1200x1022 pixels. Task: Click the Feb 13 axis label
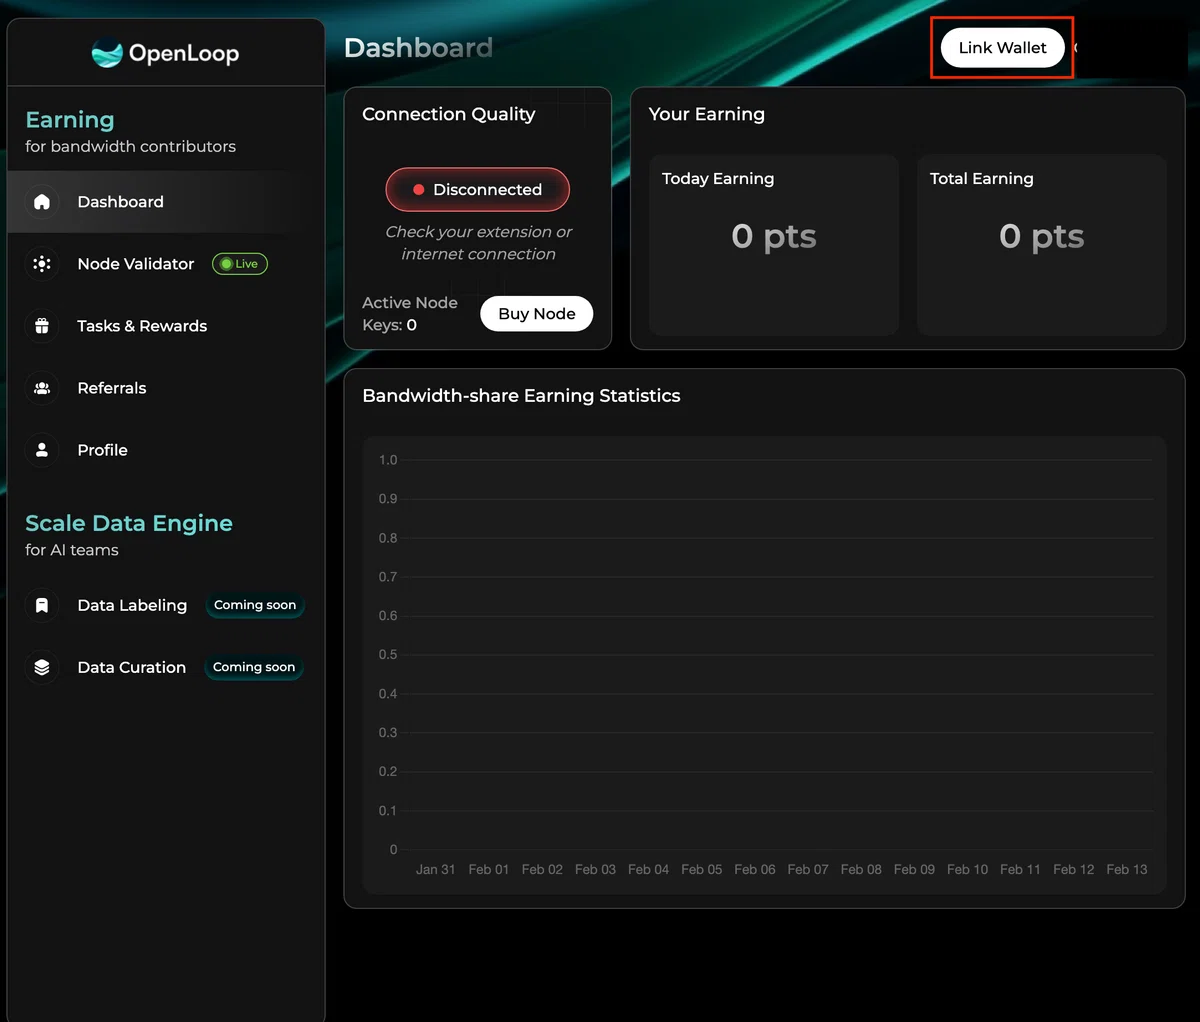pos(1127,869)
